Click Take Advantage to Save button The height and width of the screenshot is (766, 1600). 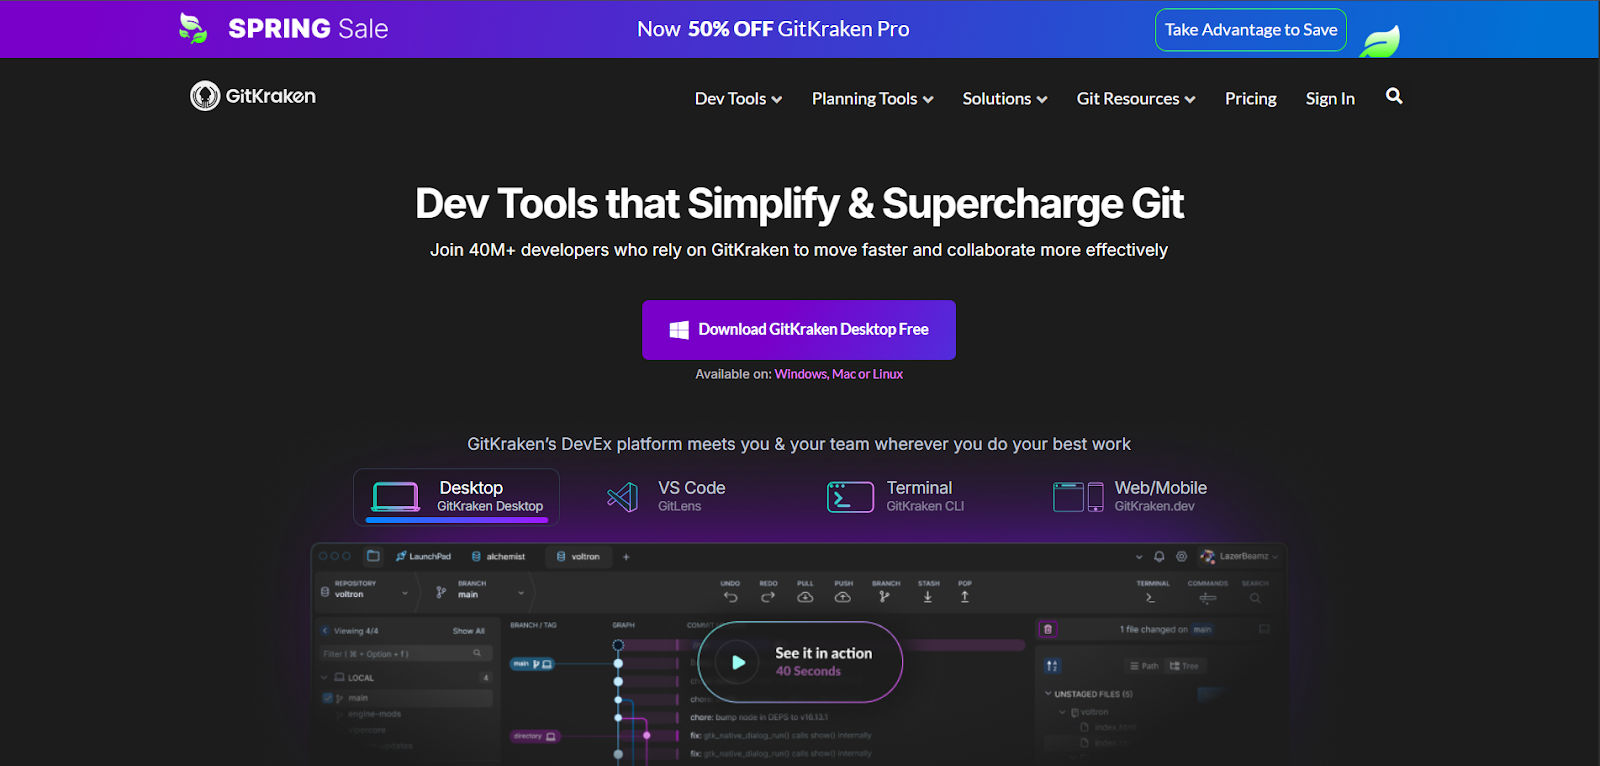click(x=1251, y=30)
